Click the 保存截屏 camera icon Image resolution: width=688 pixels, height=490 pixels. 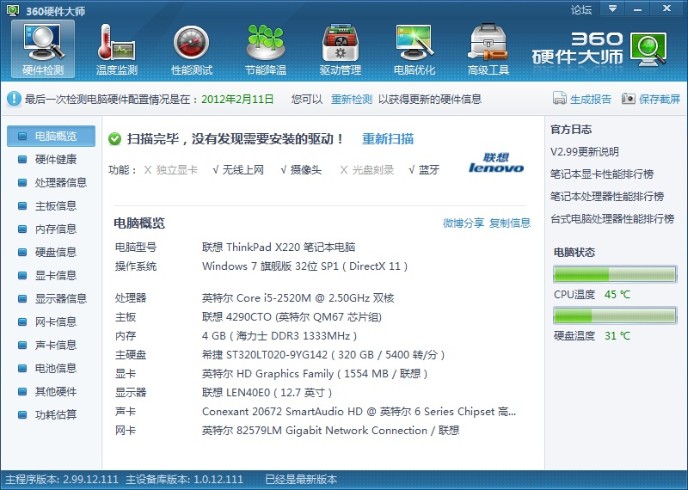628,98
